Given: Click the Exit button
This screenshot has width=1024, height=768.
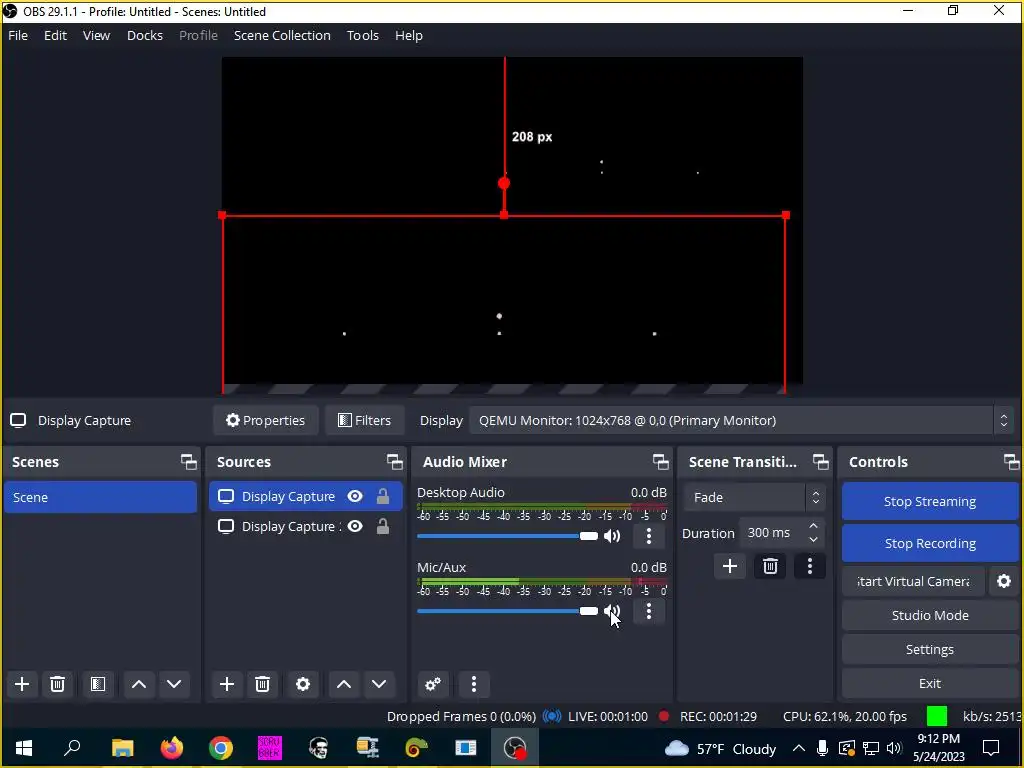Looking at the screenshot, I should (x=930, y=683).
